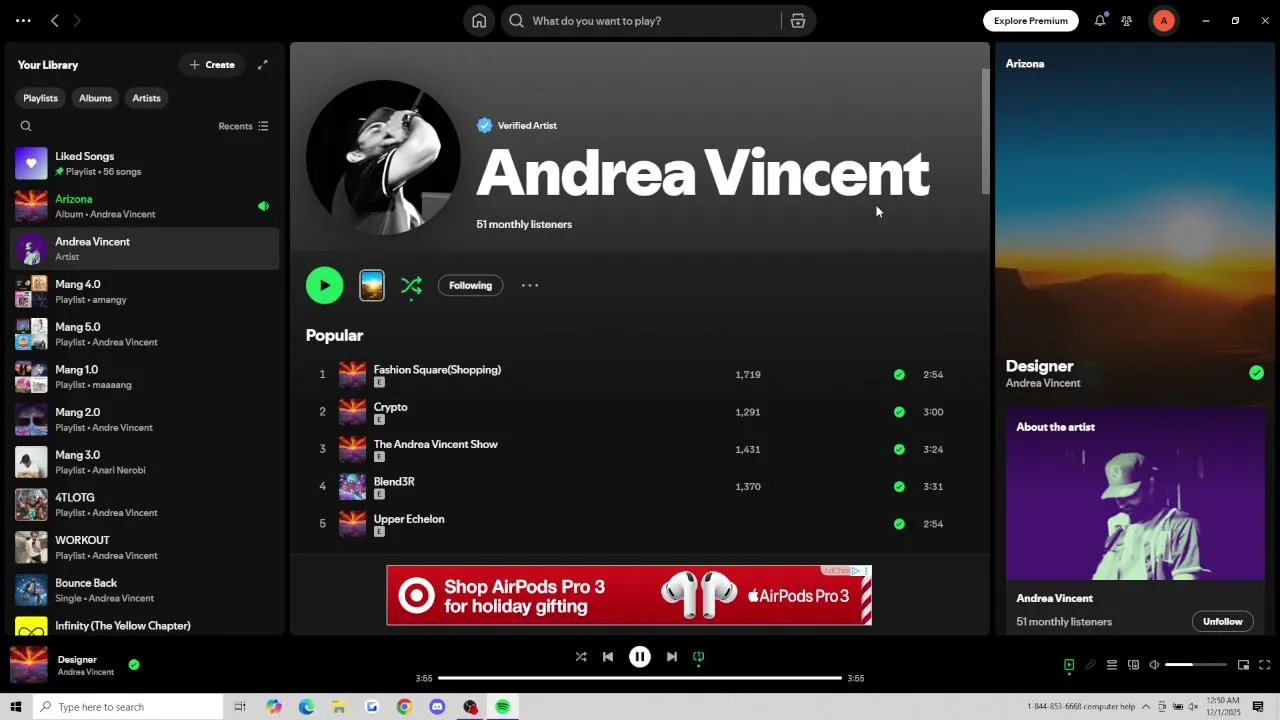Open the Create dropdown in library
Viewport: 1280px width, 720px height.
[212, 65]
